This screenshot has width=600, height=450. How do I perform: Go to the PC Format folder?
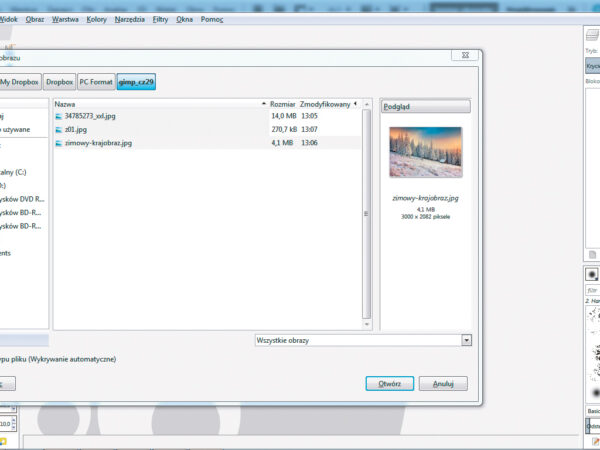point(96,82)
